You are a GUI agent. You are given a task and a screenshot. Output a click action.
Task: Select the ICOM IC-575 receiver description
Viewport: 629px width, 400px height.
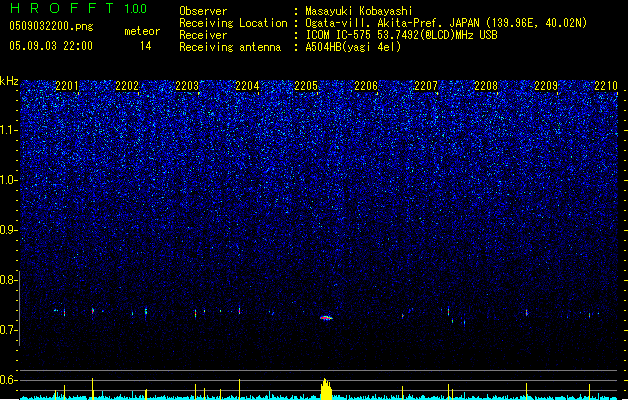coord(402,35)
